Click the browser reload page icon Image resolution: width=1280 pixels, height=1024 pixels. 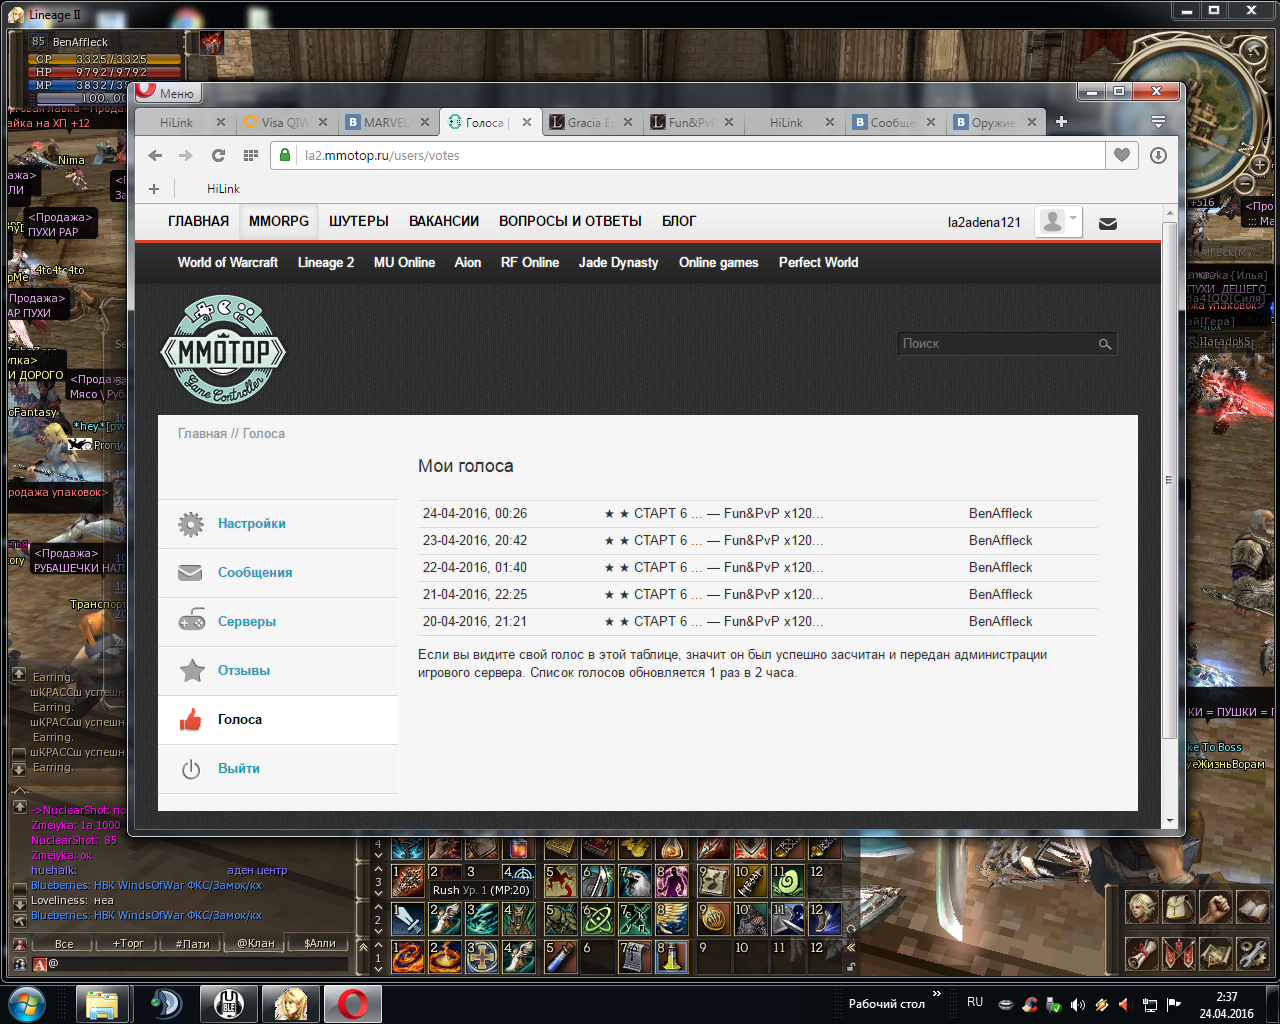click(x=218, y=155)
